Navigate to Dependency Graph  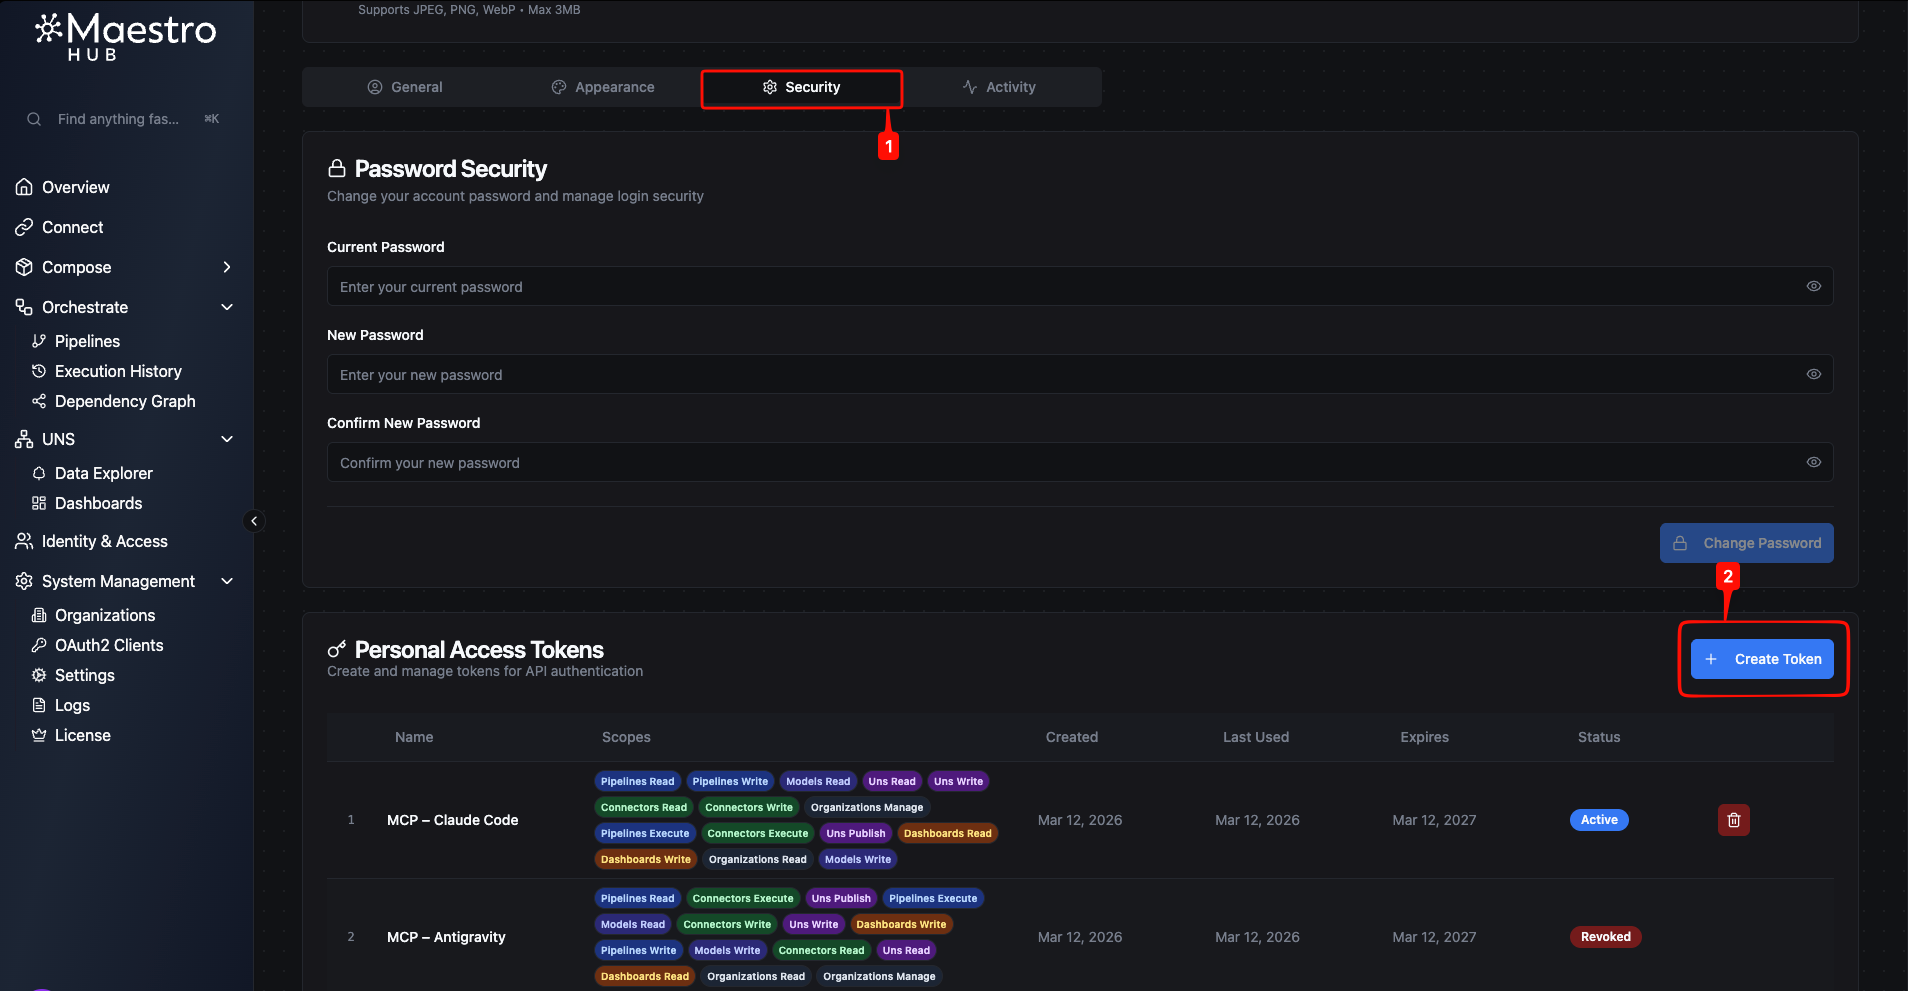coord(124,401)
